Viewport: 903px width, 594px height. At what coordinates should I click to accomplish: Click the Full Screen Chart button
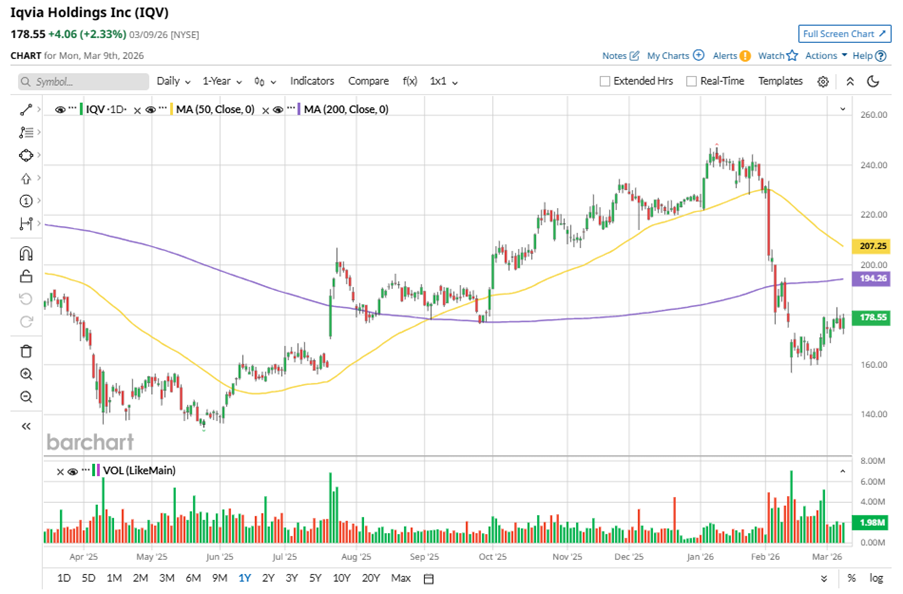point(844,34)
